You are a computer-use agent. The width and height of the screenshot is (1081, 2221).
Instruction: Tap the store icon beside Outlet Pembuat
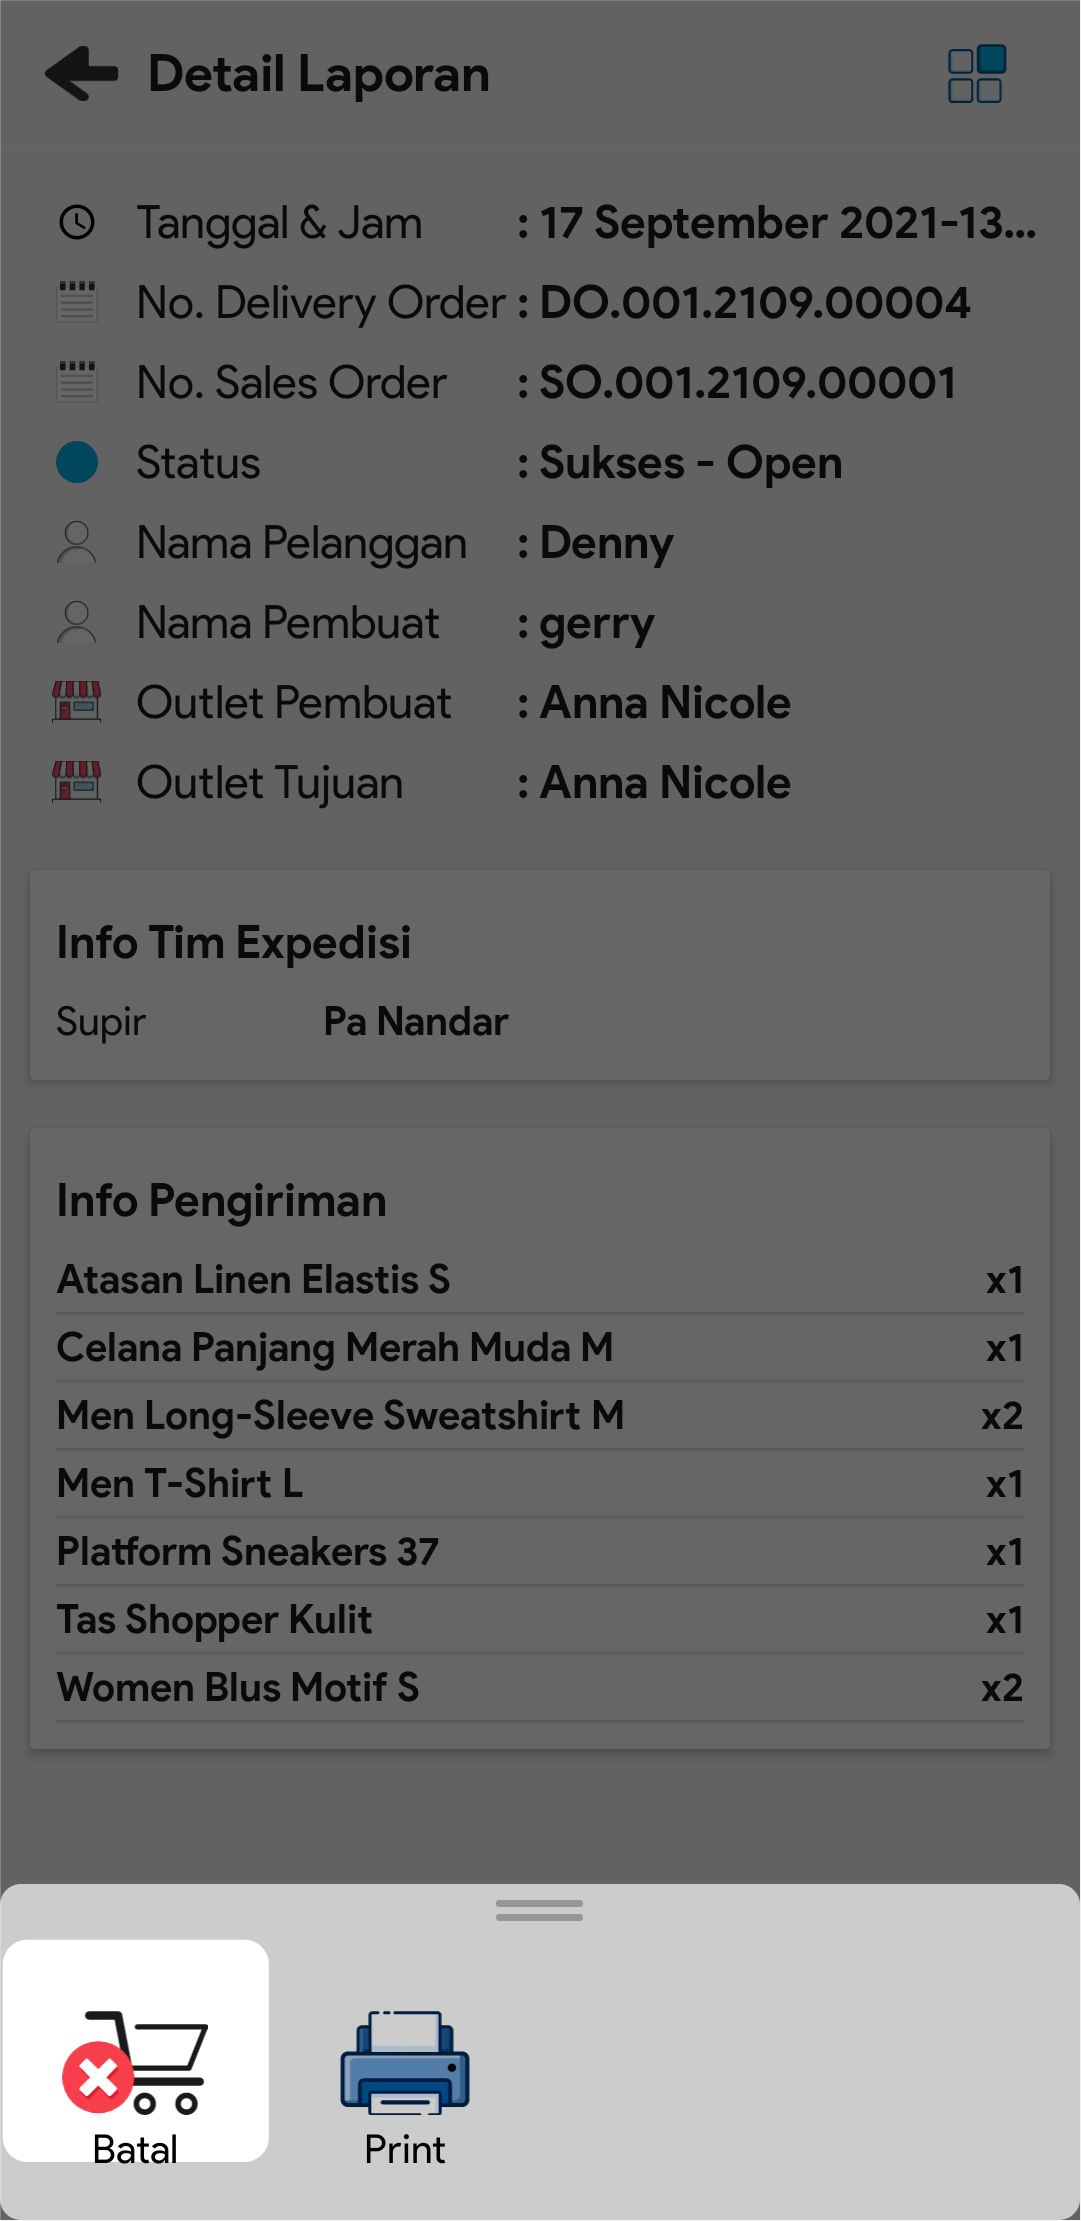[x=77, y=702]
